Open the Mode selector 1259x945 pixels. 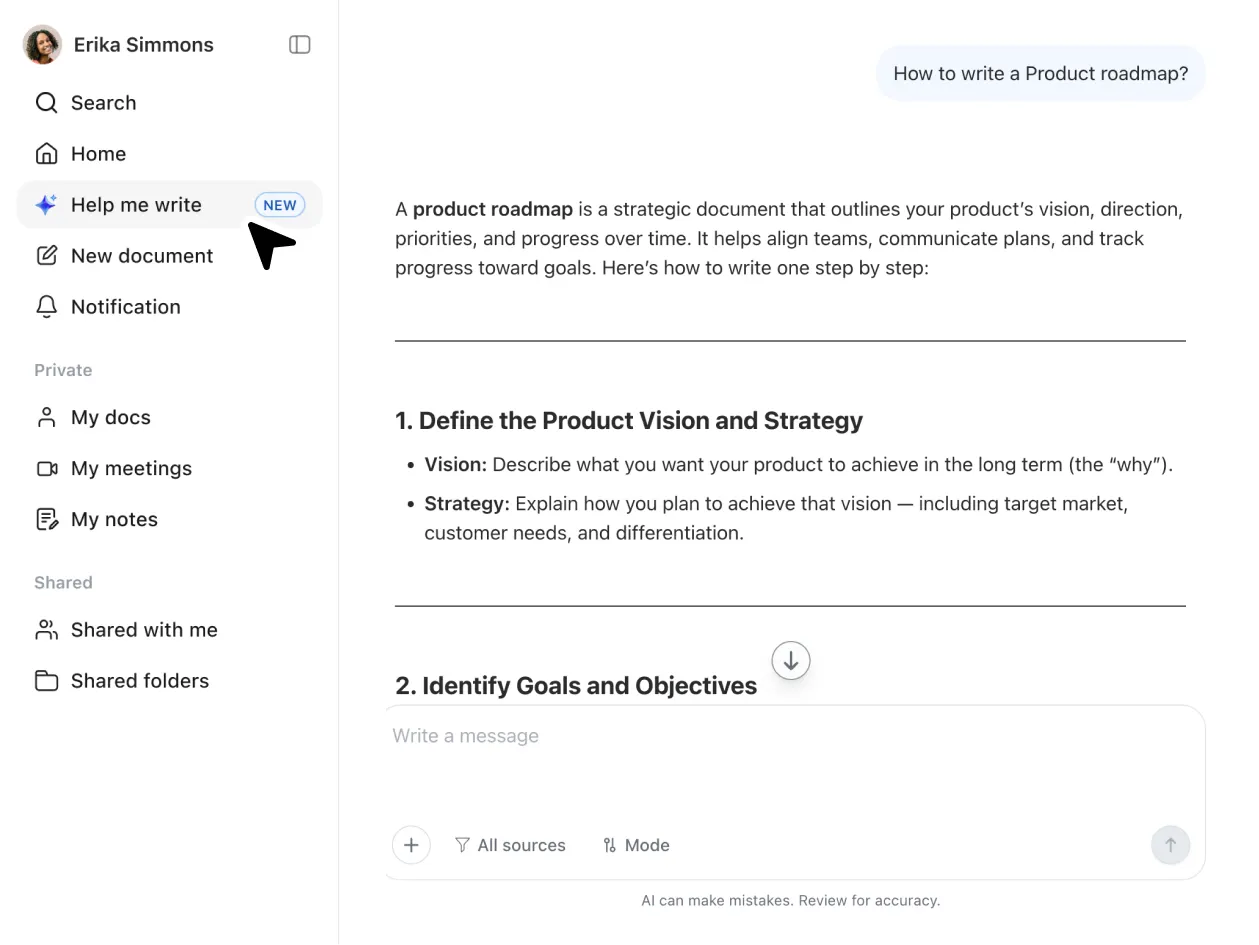click(636, 845)
